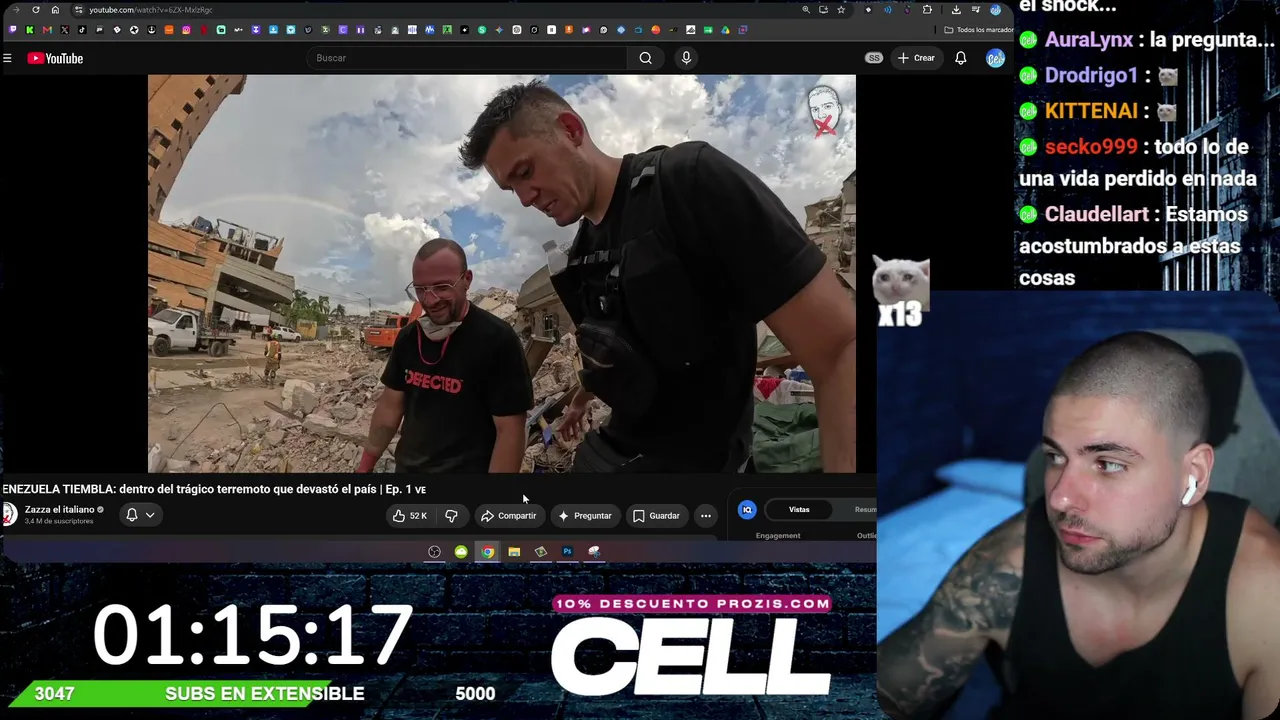Like the video with 52 K likes

[410, 516]
